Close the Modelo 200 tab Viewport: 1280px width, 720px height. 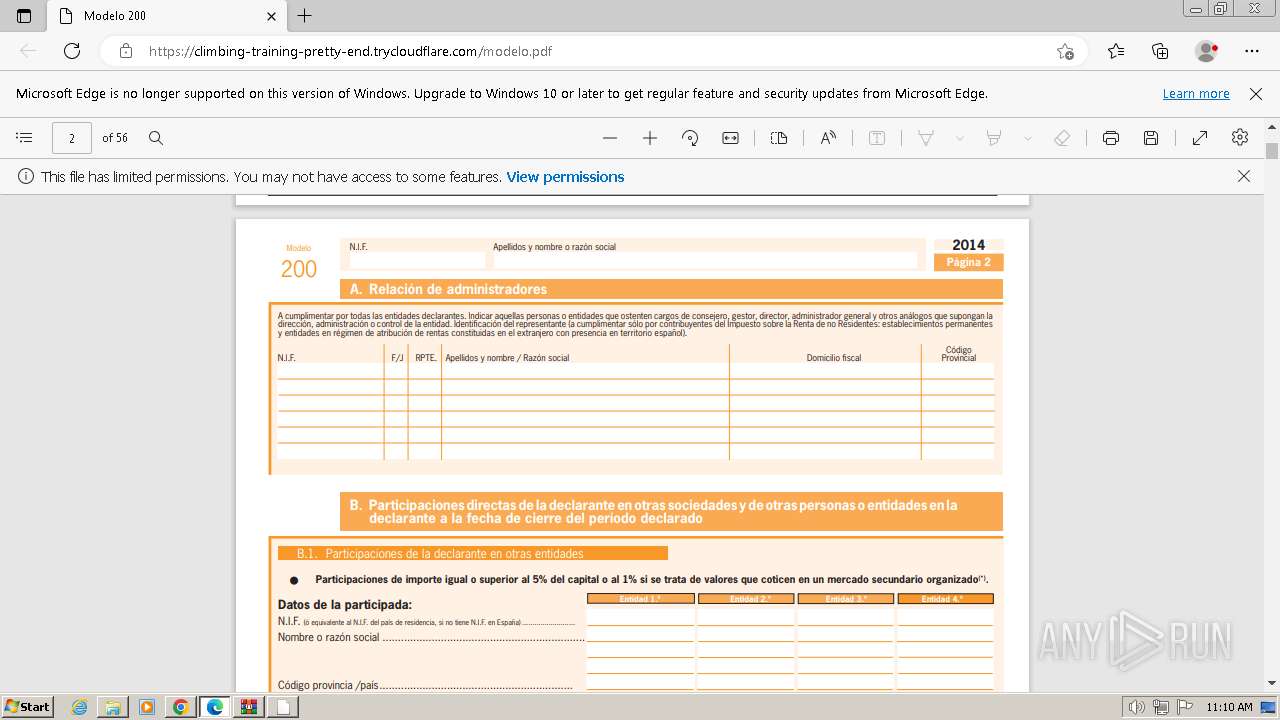pyautogui.click(x=272, y=16)
